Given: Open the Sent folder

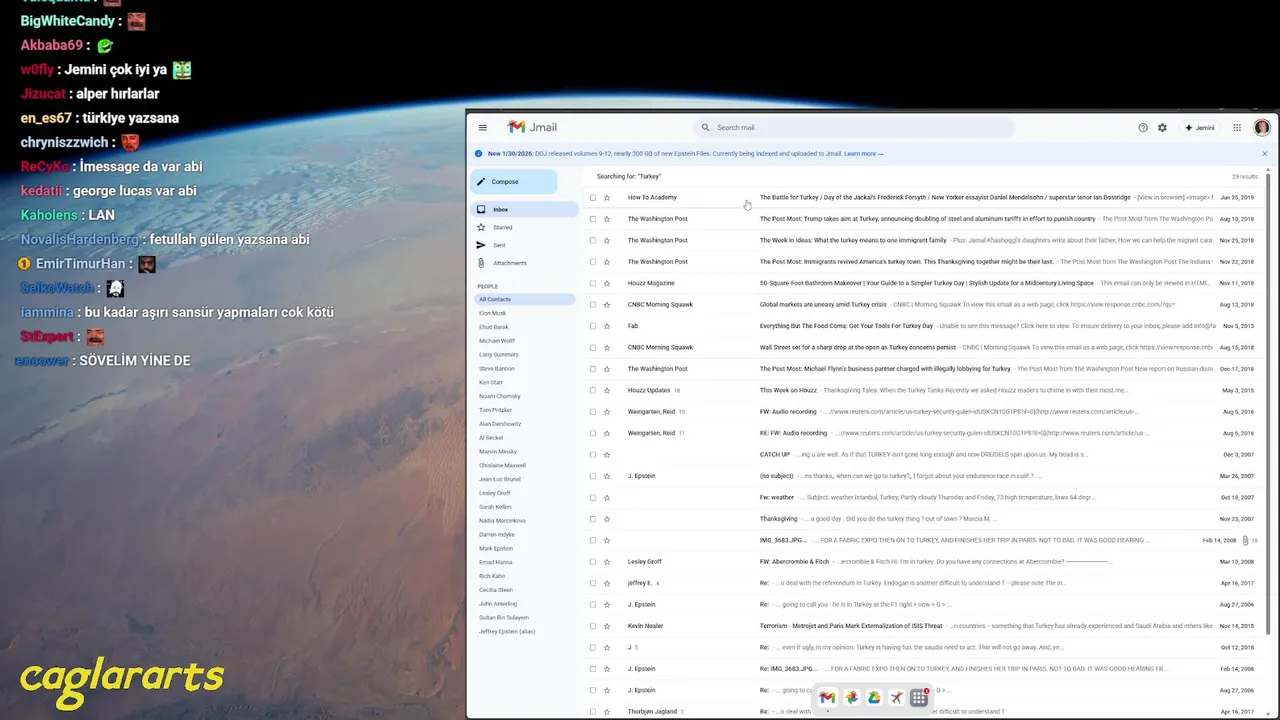Looking at the screenshot, I should (x=524, y=245).
